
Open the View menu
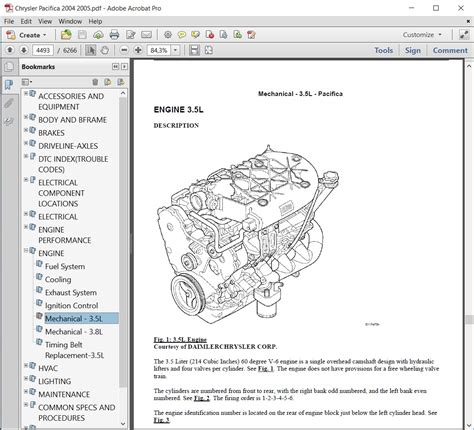tap(45, 21)
